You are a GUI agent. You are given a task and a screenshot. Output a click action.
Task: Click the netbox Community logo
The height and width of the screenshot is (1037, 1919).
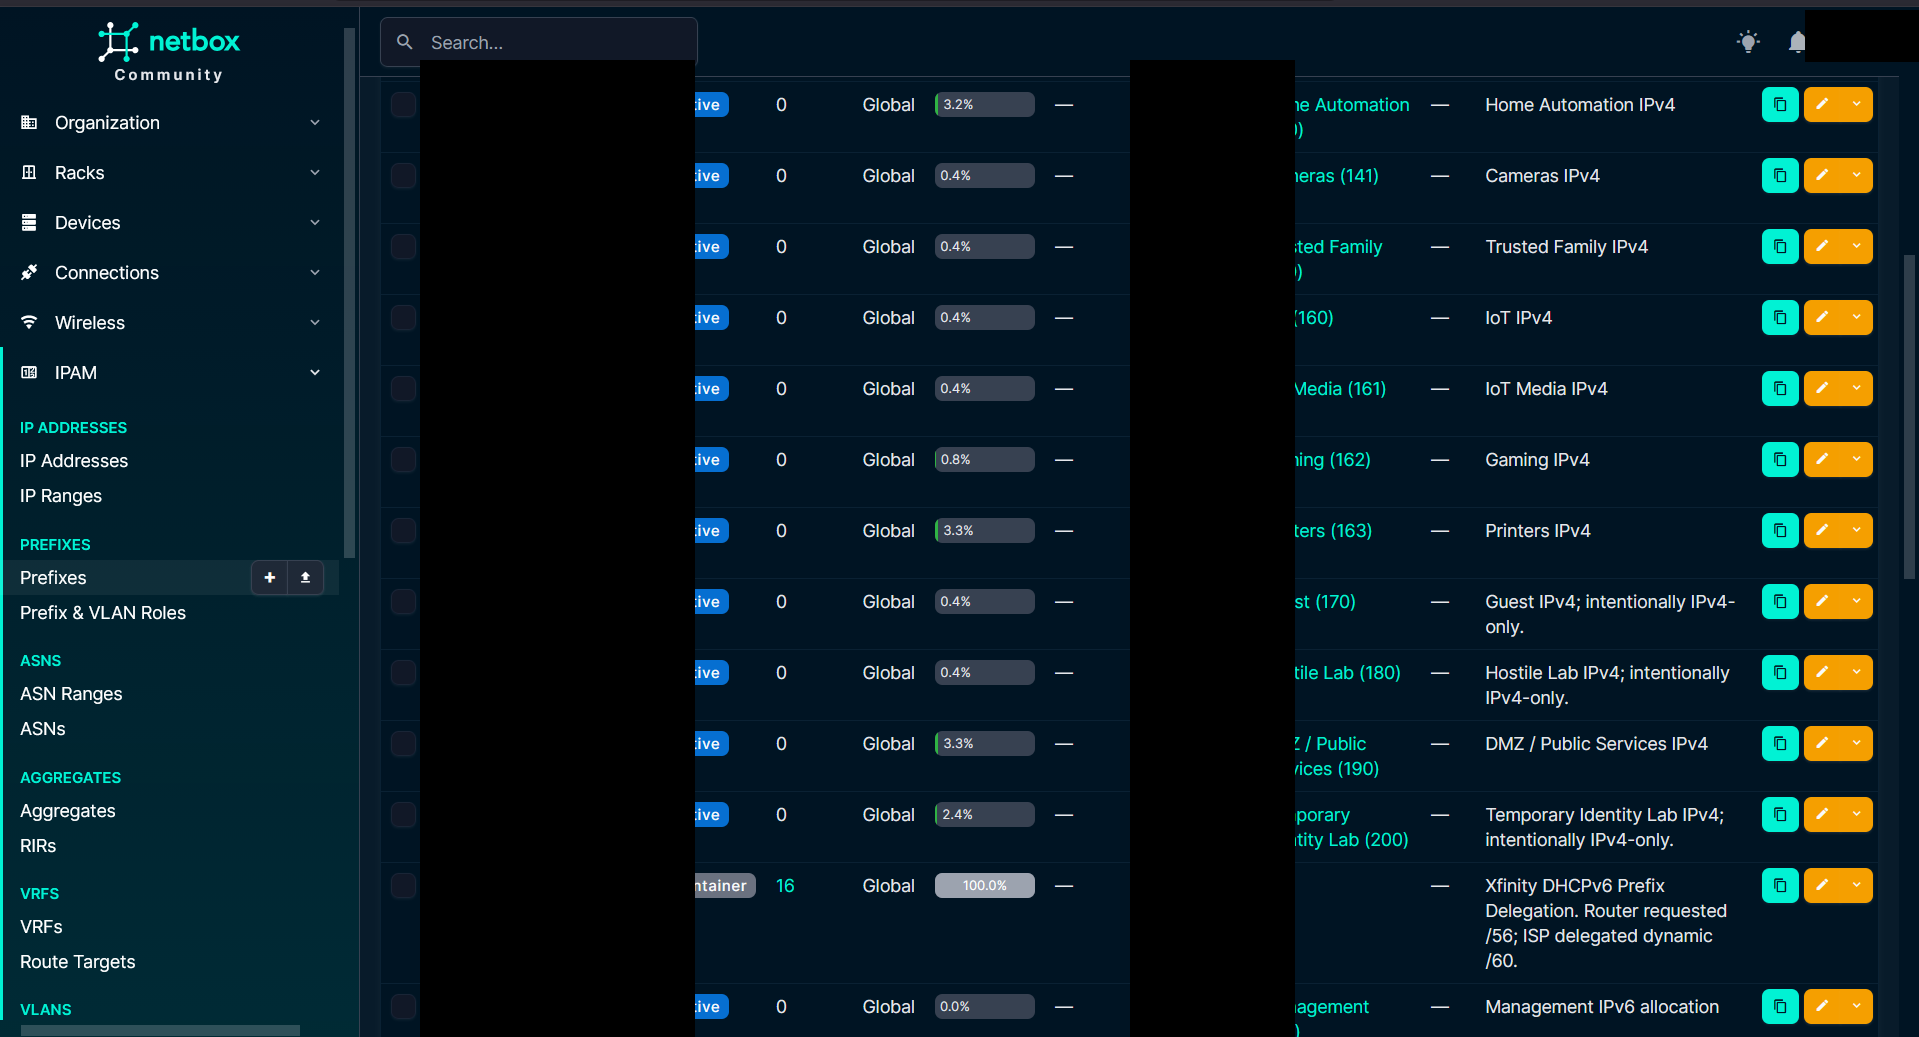[169, 52]
